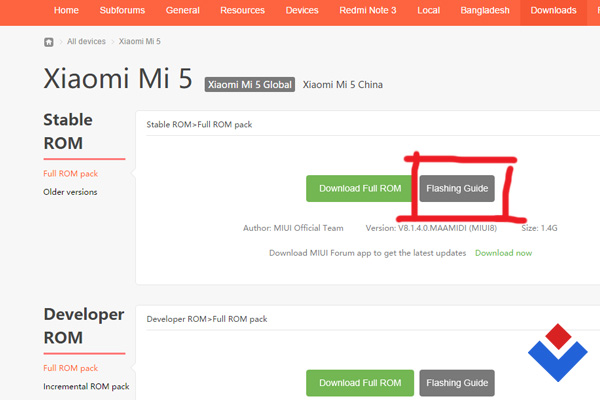Click Download now for MIUI Forum app
600x400 pixels.
tap(503, 253)
